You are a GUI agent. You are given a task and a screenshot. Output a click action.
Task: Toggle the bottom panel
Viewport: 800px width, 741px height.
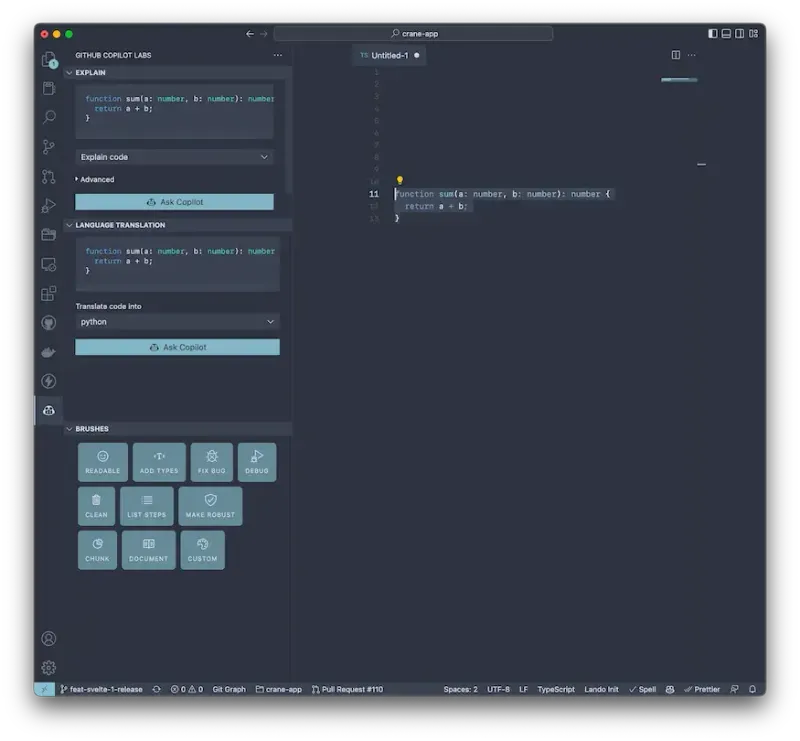point(726,34)
